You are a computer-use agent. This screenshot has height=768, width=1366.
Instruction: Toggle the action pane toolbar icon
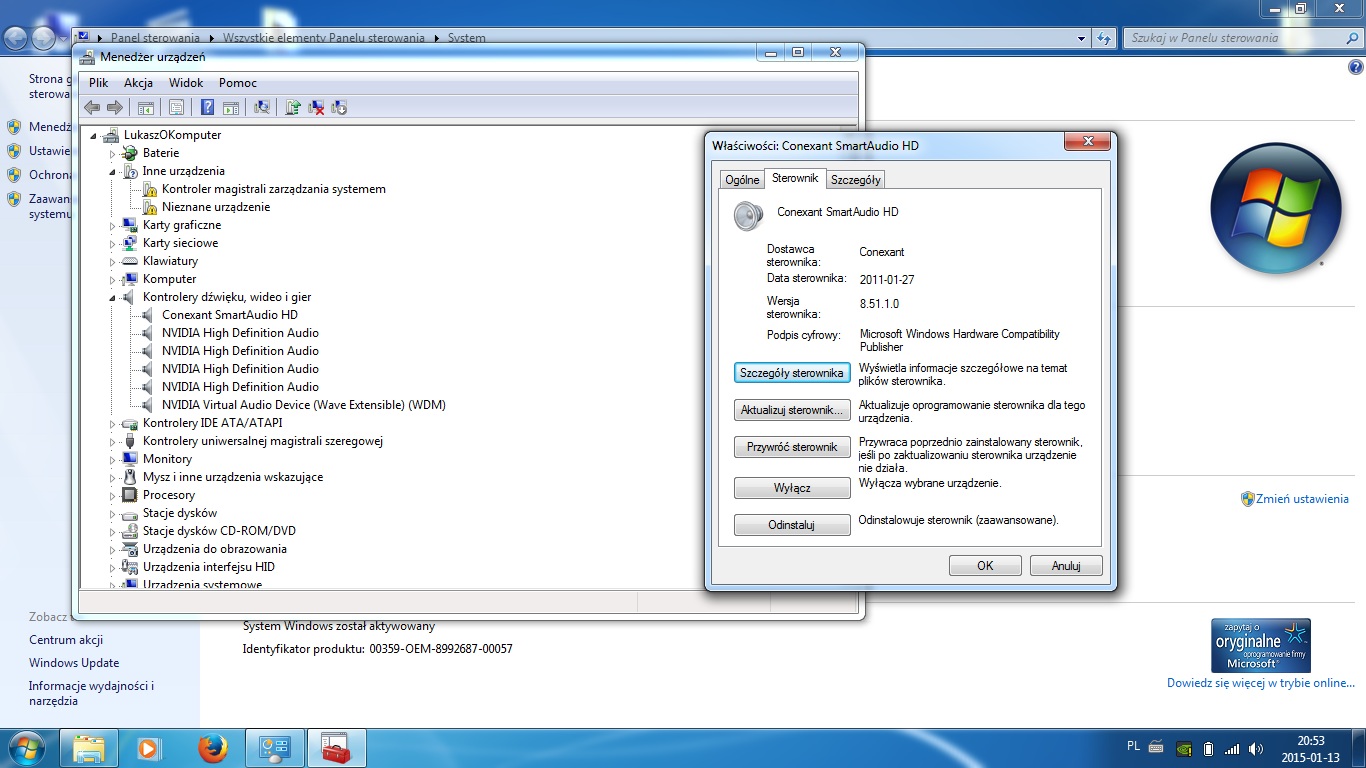pyautogui.click(x=231, y=108)
